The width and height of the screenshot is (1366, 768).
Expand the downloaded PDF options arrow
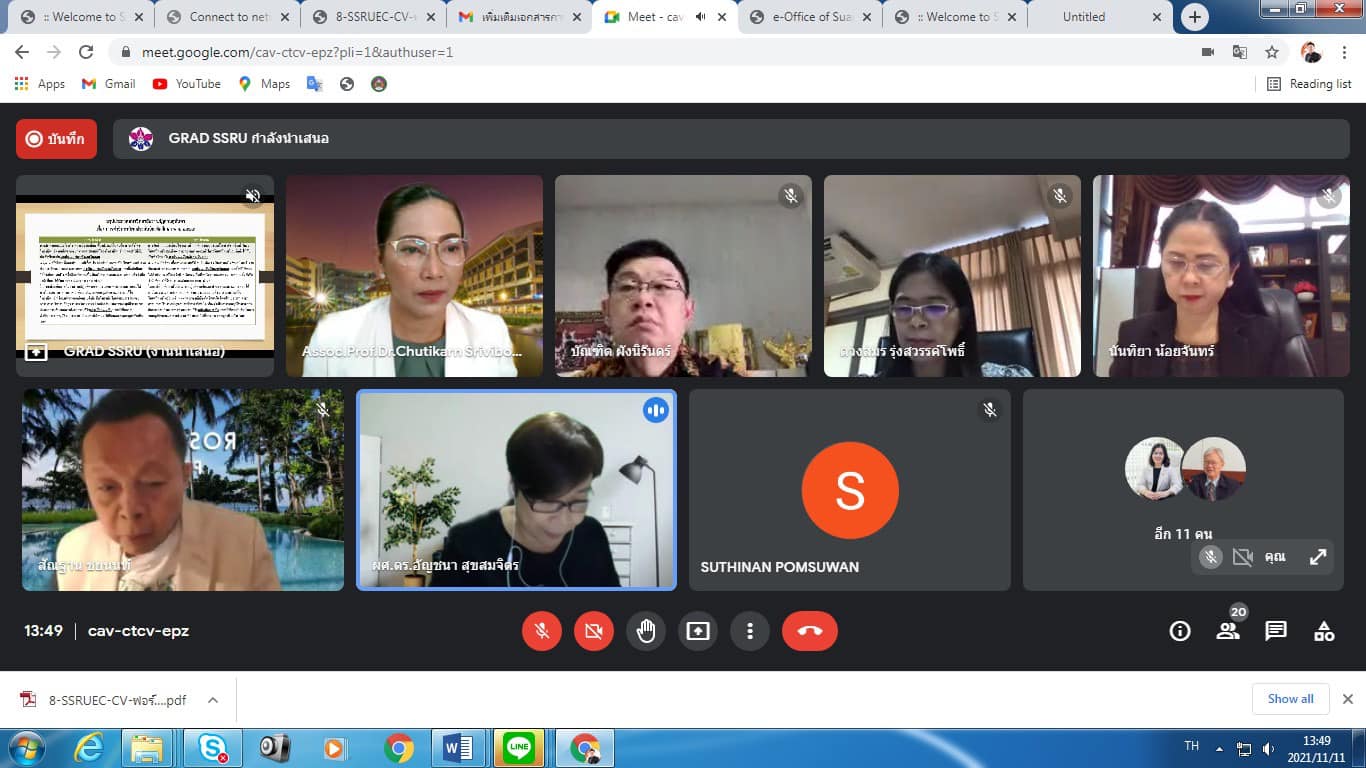[x=213, y=700]
